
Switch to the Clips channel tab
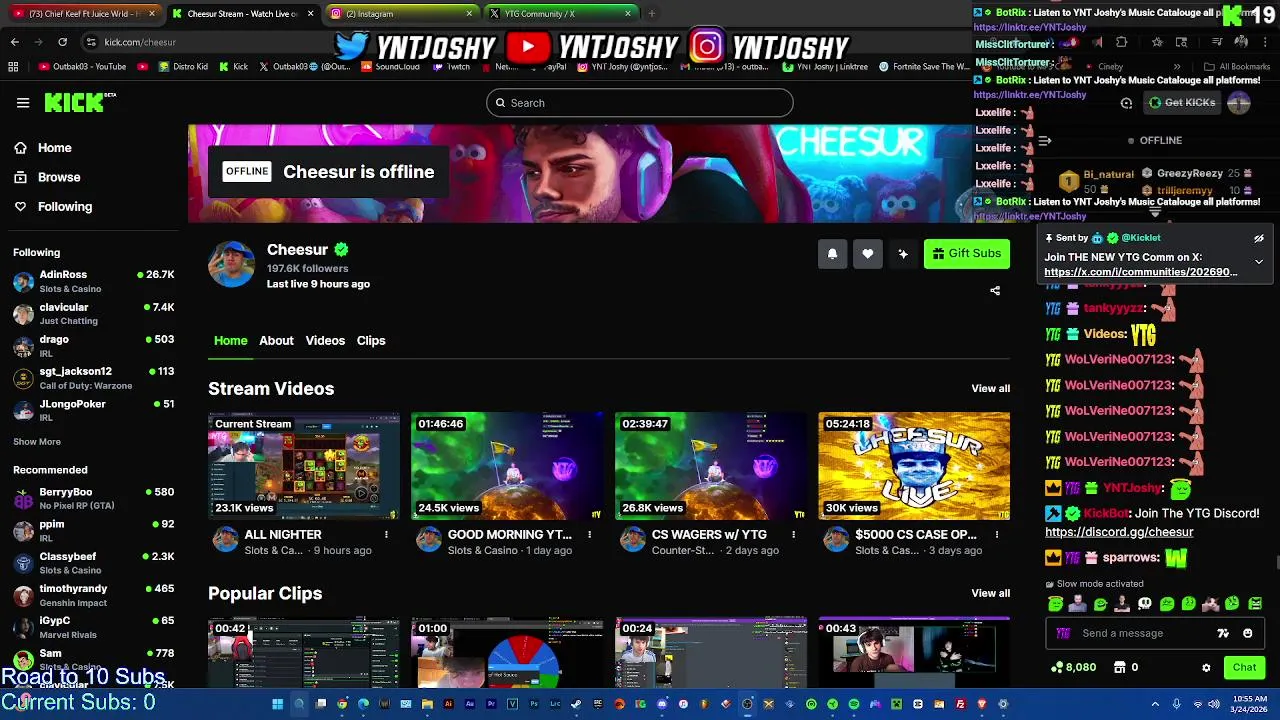pos(371,341)
